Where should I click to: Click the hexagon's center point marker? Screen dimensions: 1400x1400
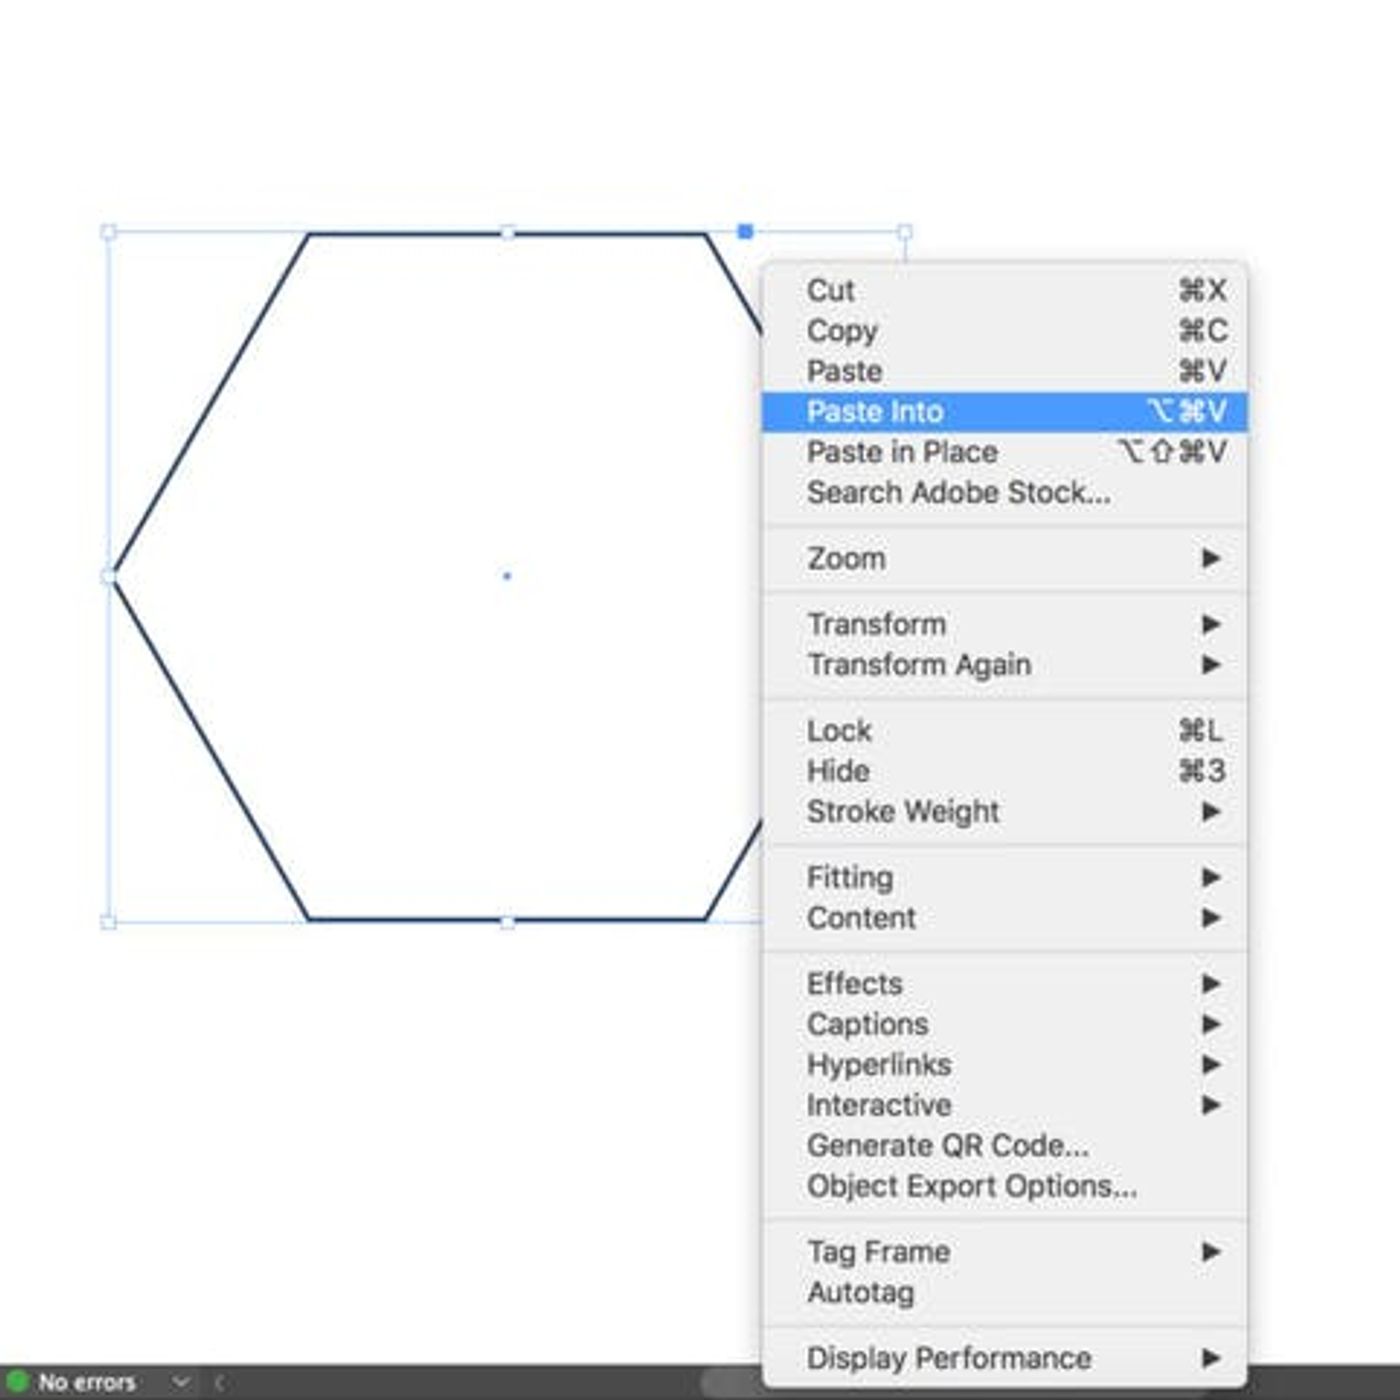point(507,576)
